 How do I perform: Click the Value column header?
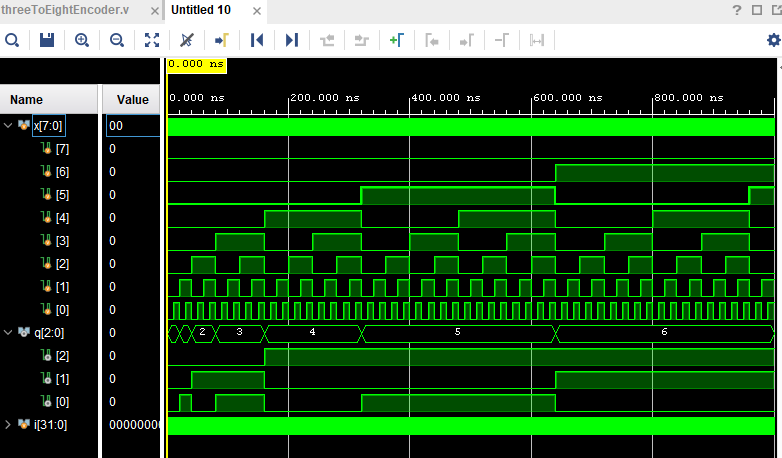[x=132, y=99]
